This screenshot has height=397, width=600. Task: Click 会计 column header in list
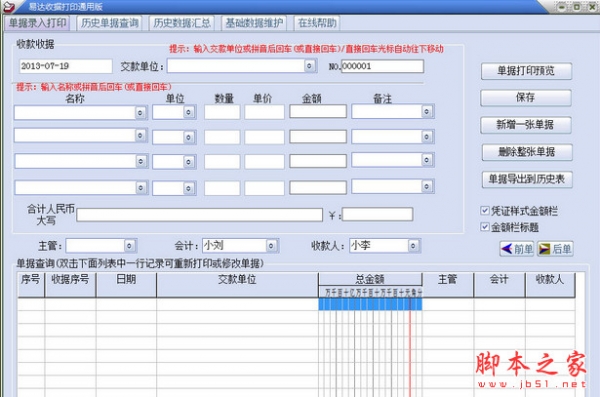(499, 285)
